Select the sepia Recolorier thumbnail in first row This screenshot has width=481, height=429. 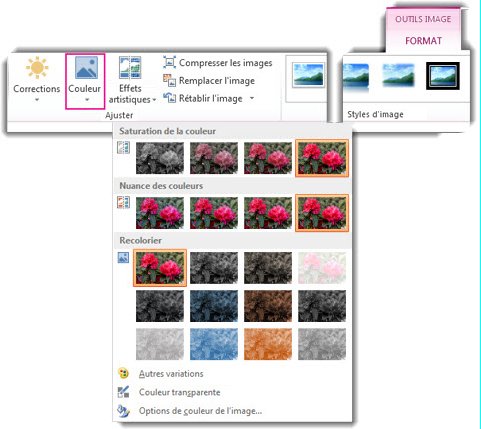pyautogui.click(x=268, y=268)
